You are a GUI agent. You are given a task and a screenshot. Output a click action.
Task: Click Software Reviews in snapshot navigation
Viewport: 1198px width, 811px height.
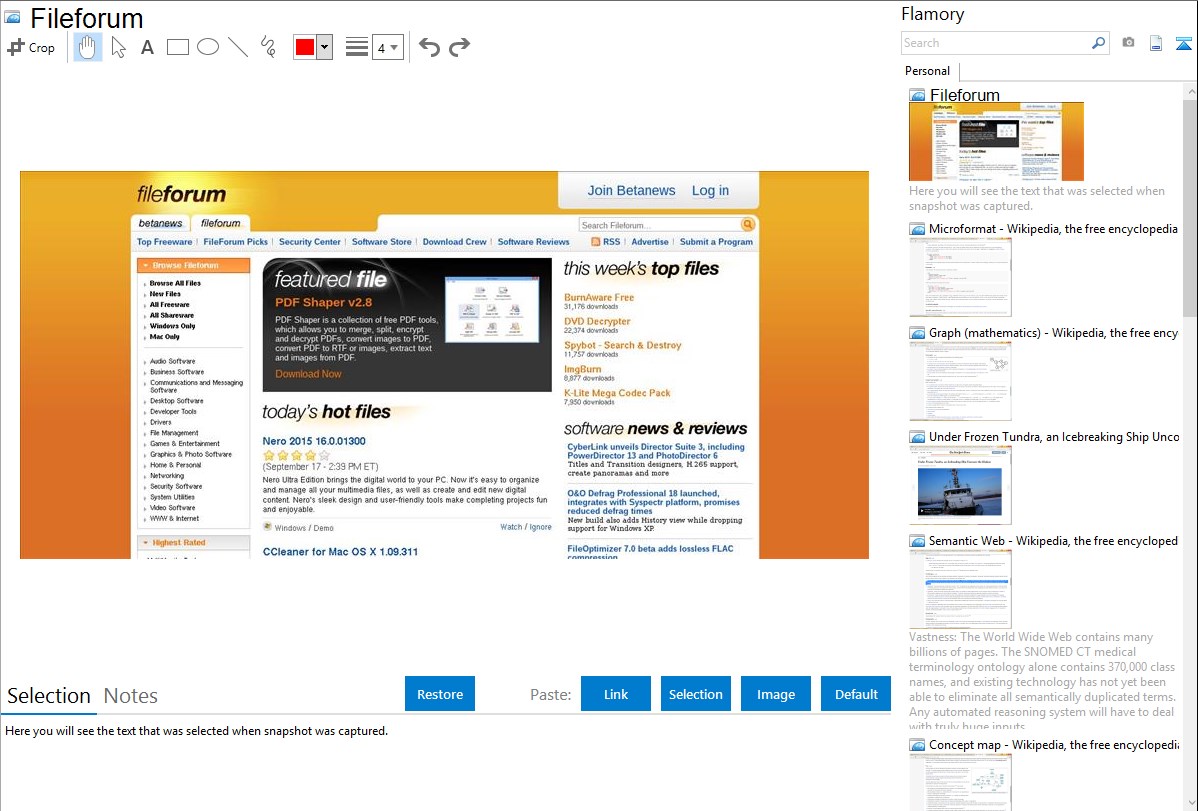533,242
